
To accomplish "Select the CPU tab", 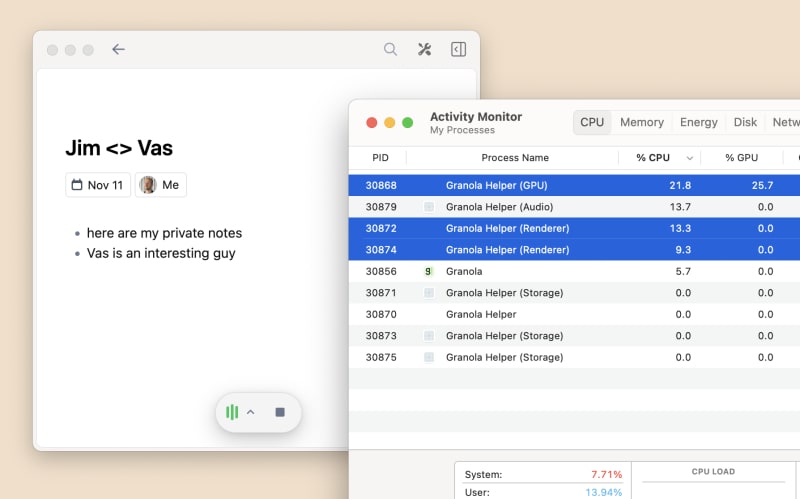I will pos(592,122).
